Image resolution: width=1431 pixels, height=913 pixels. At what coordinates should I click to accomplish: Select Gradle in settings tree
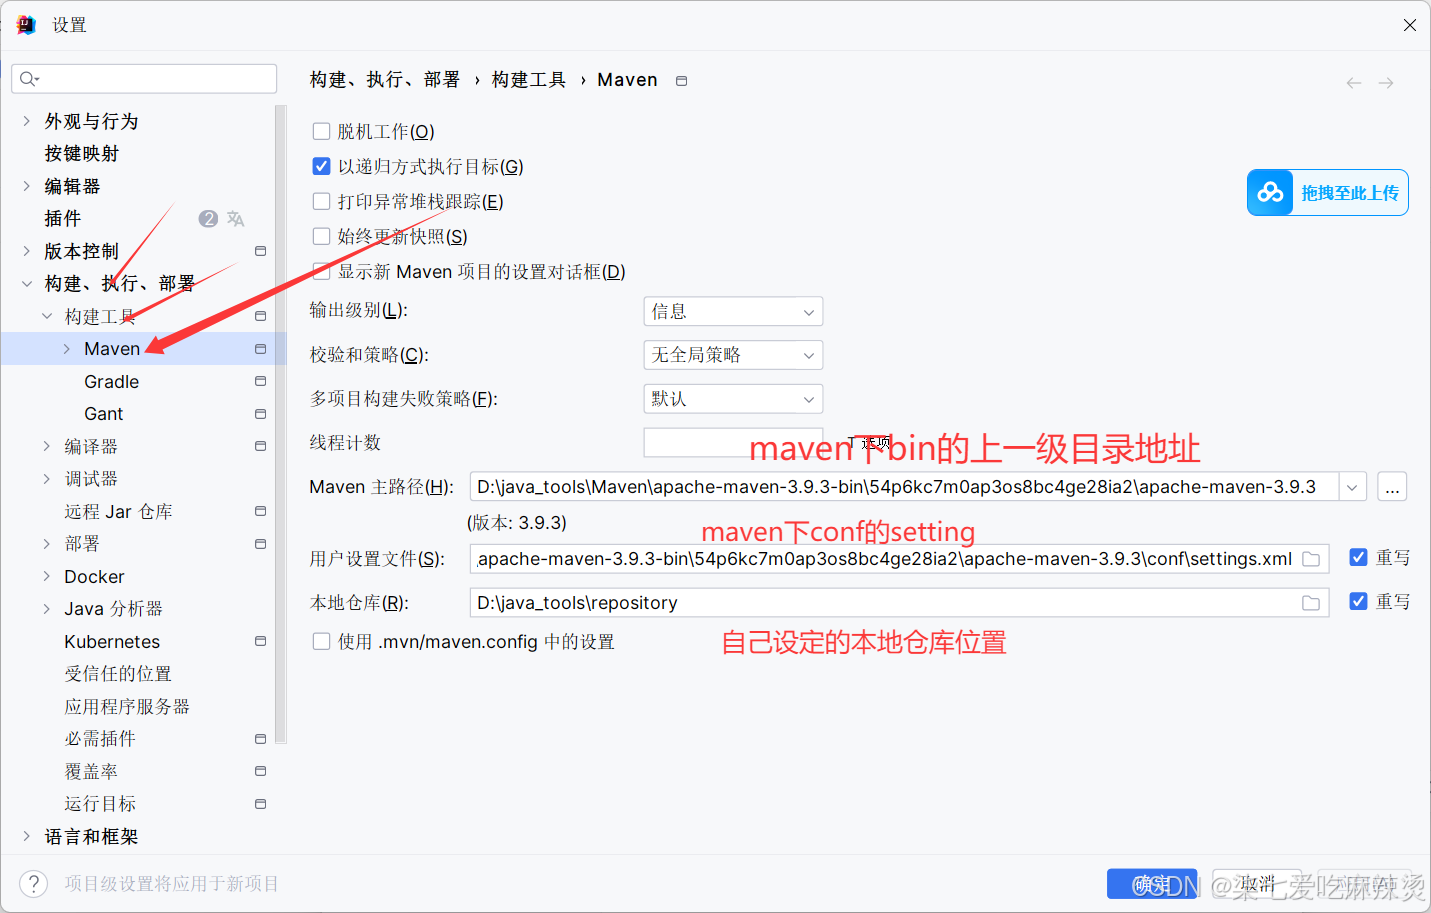coord(112,382)
